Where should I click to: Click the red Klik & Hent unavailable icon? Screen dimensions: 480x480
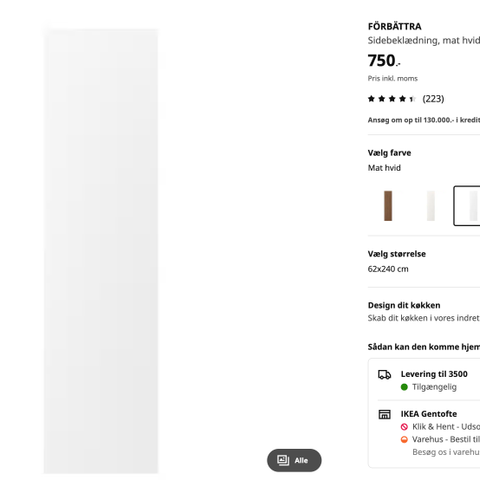point(404,427)
